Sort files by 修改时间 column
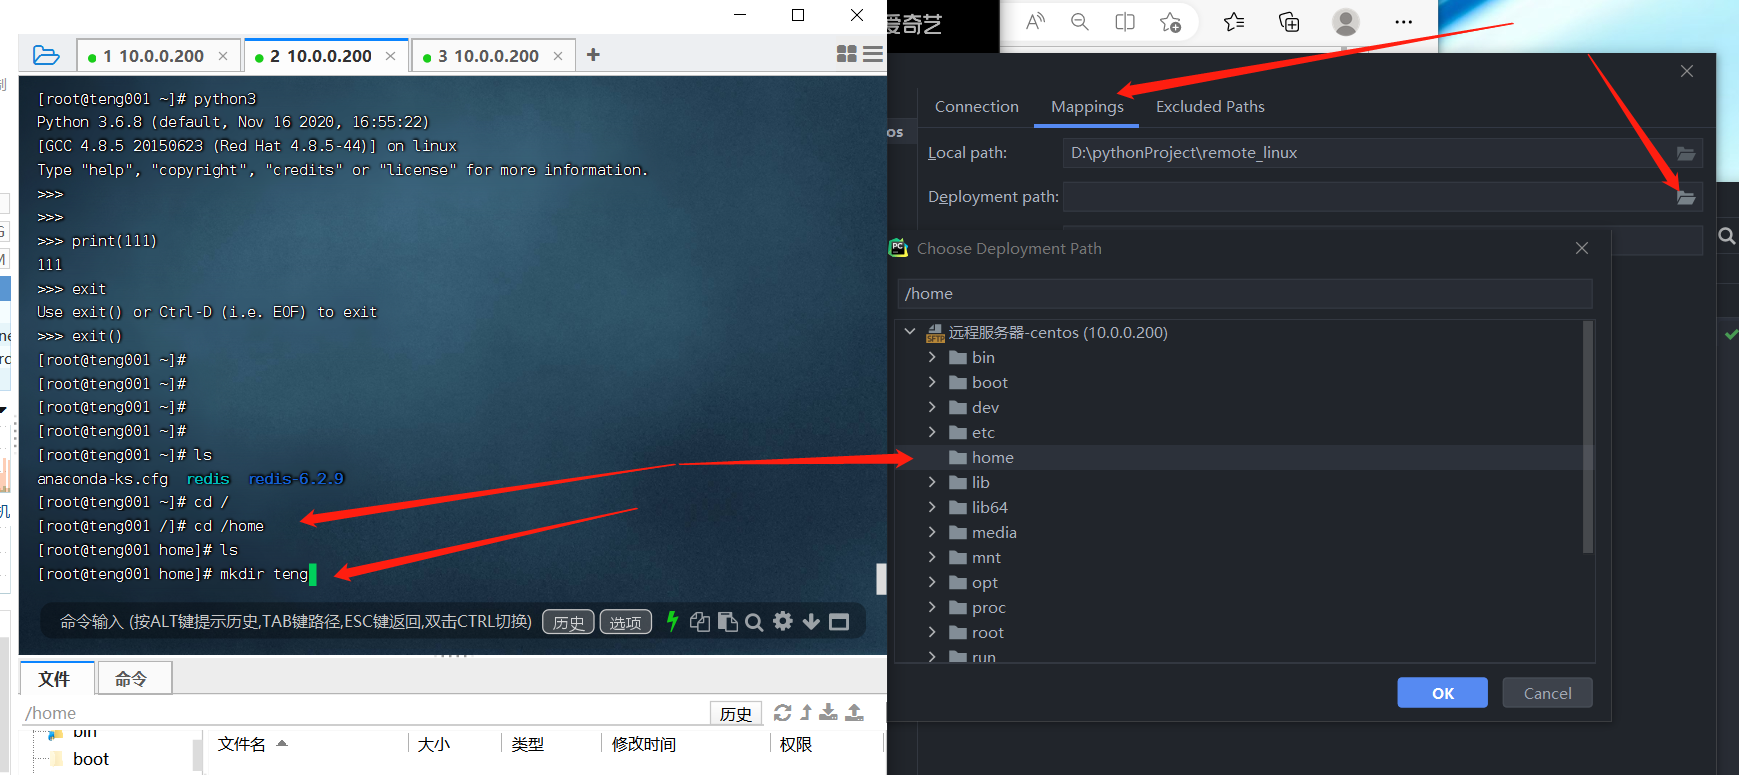Image resolution: width=1739 pixels, height=775 pixels. [x=644, y=744]
